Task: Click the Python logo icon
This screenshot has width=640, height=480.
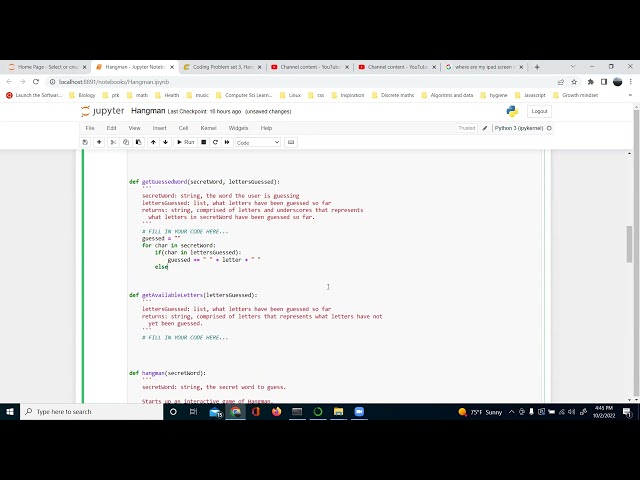Action: (512, 111)
